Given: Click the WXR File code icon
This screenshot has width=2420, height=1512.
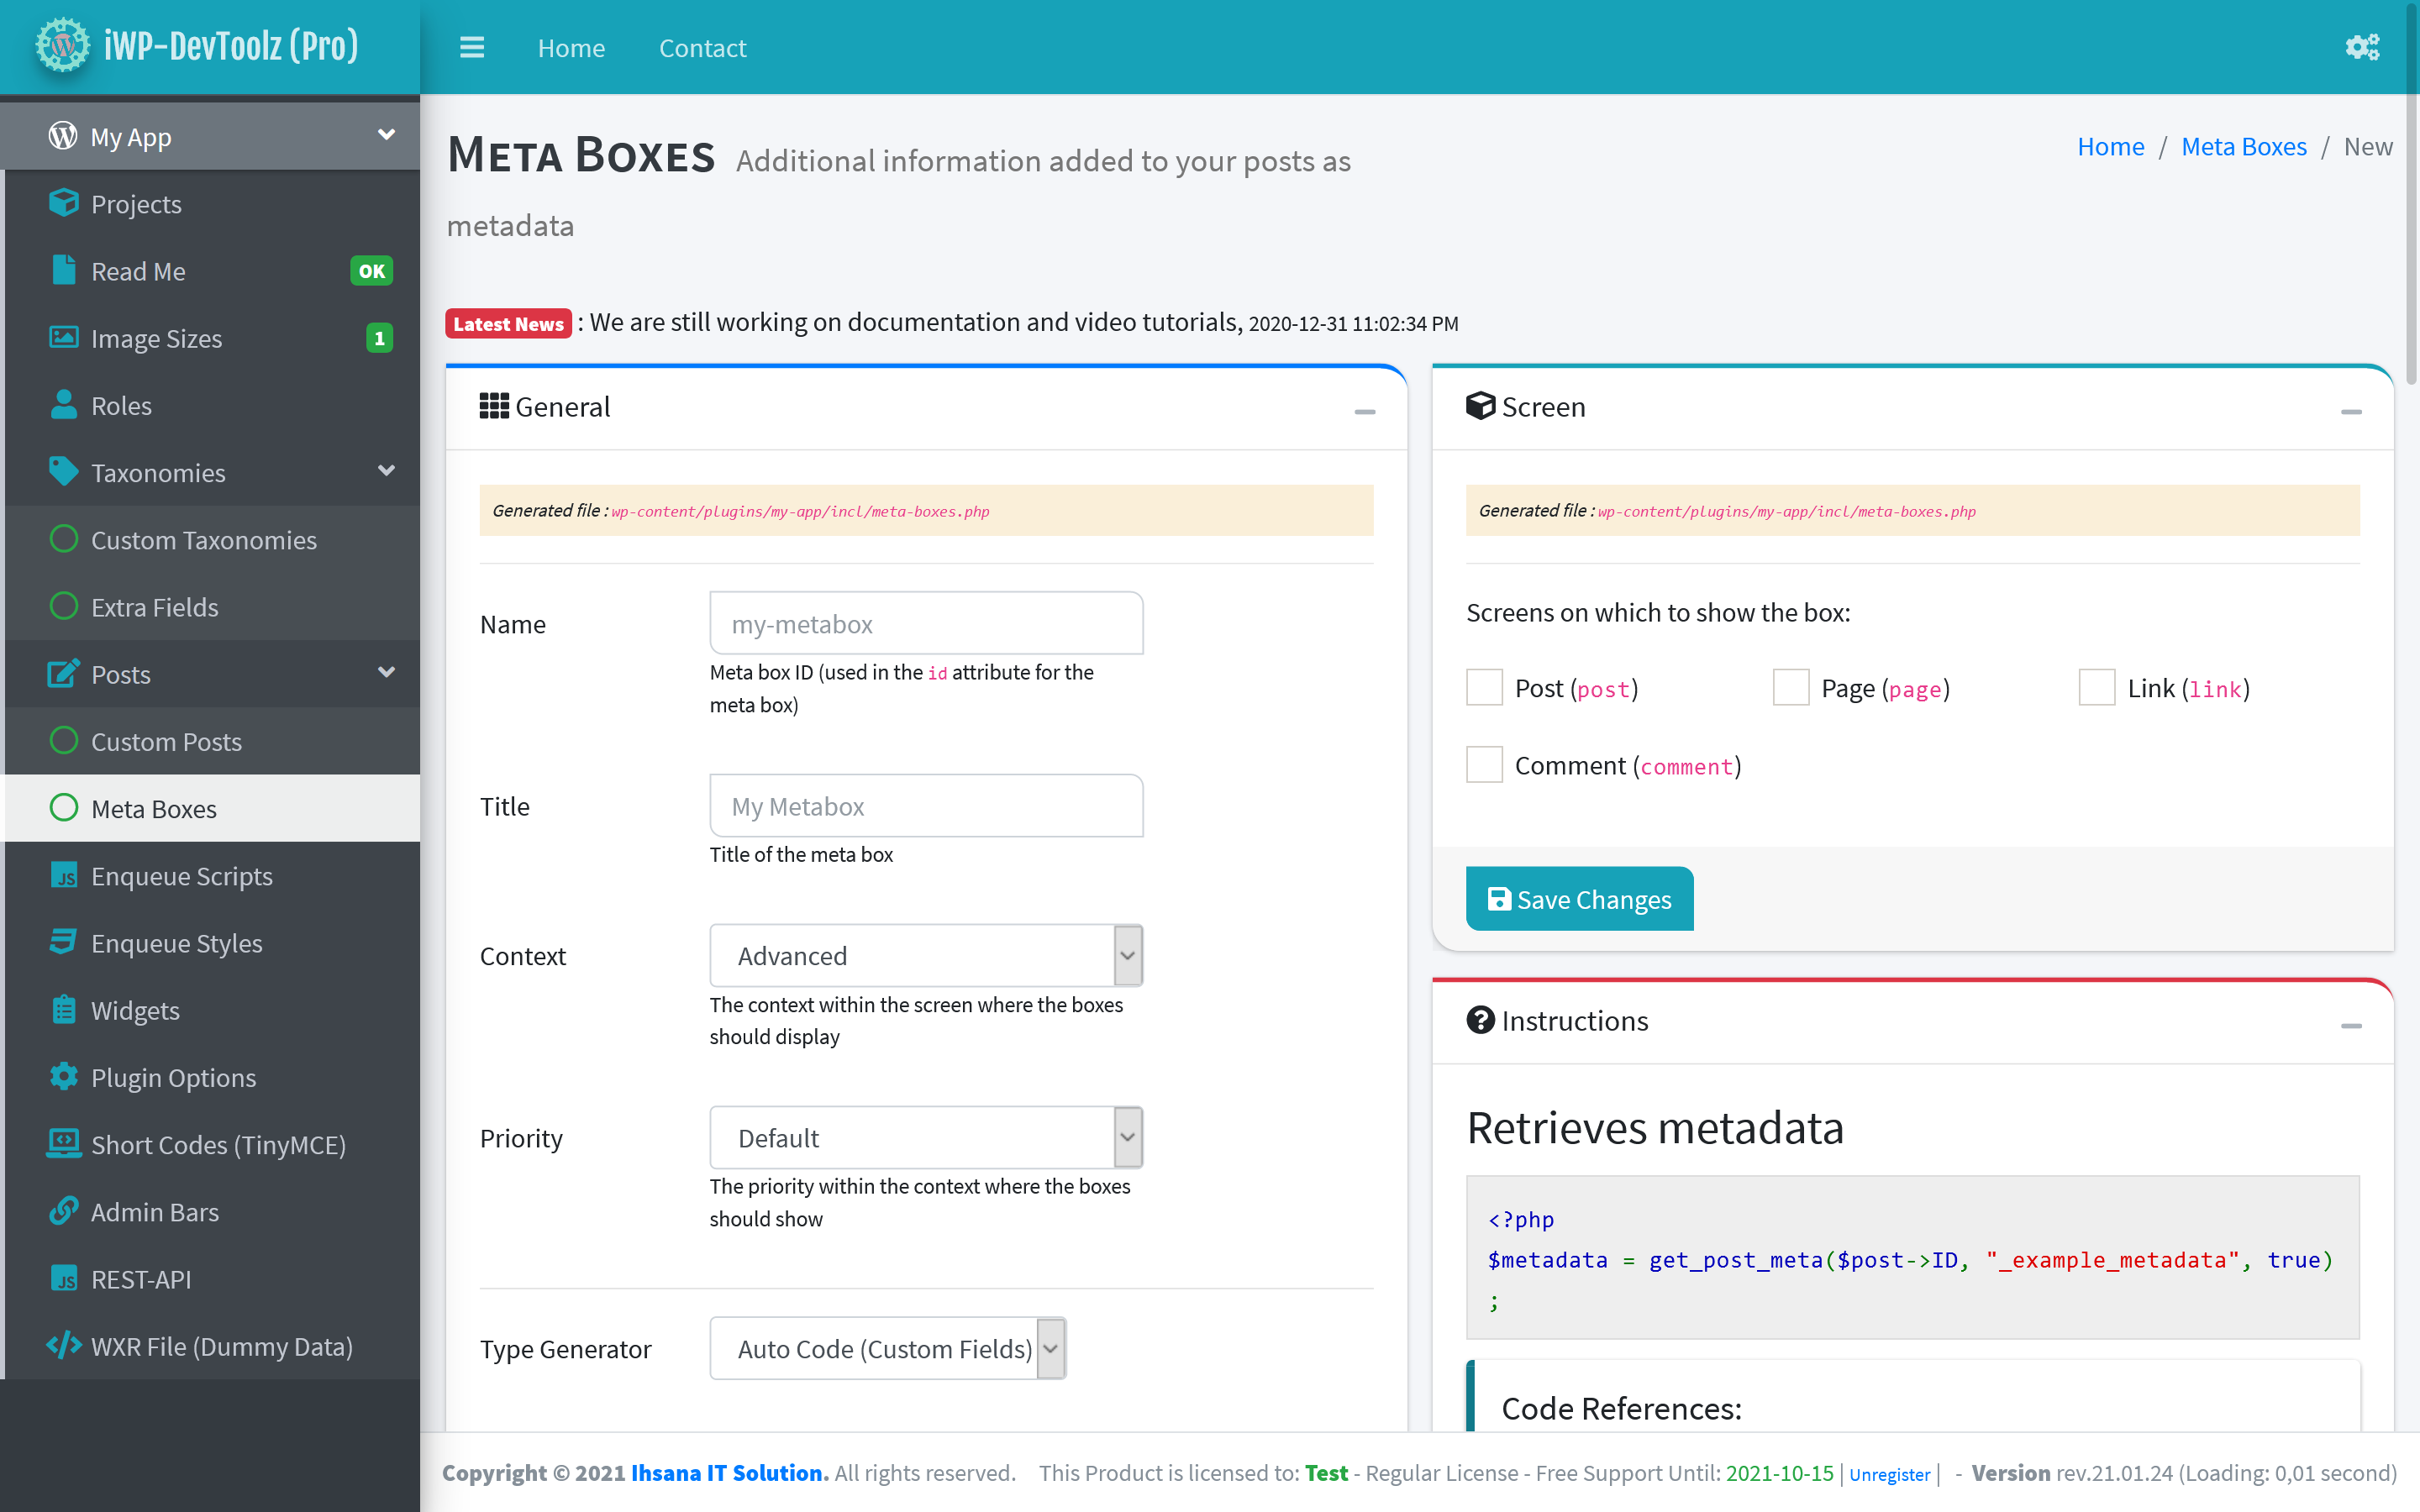Looking at the screenshot, I should click(x=63, y=1345).
